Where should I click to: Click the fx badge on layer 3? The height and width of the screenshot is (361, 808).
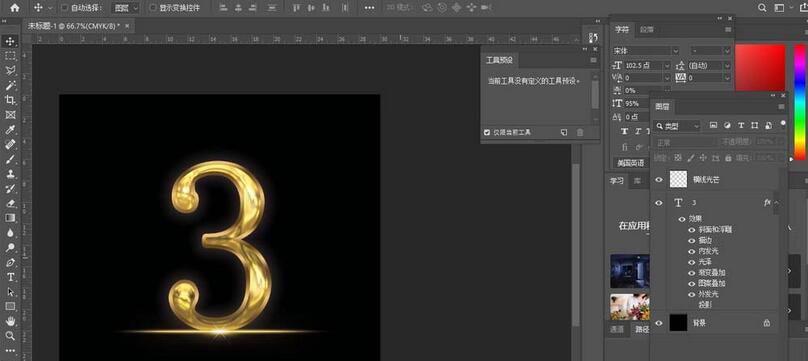(767, 203)
